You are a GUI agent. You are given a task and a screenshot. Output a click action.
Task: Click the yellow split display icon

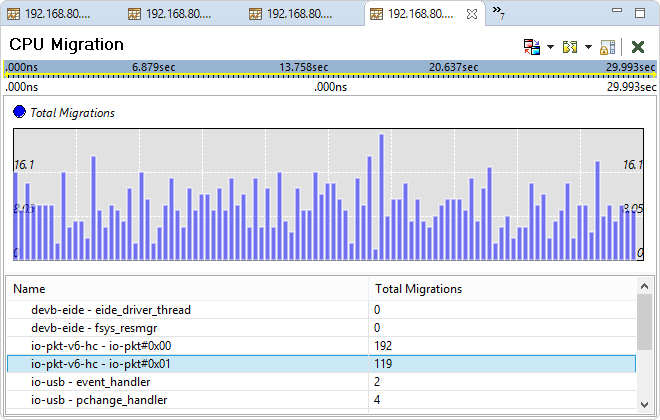(571, 47)
